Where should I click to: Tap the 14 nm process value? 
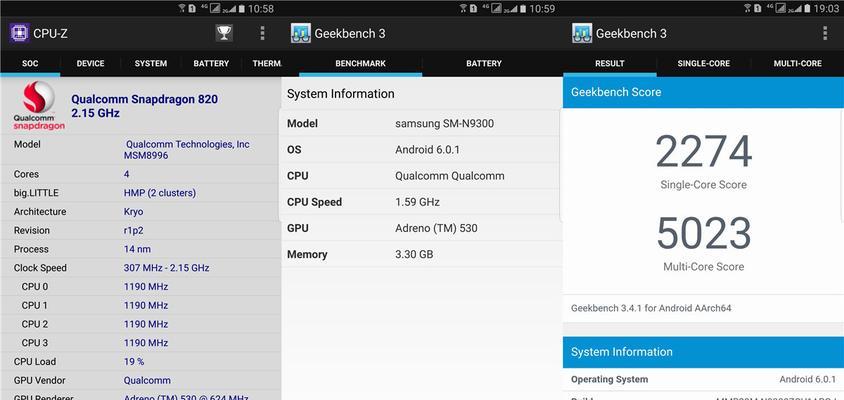click(x=137, y=249)
